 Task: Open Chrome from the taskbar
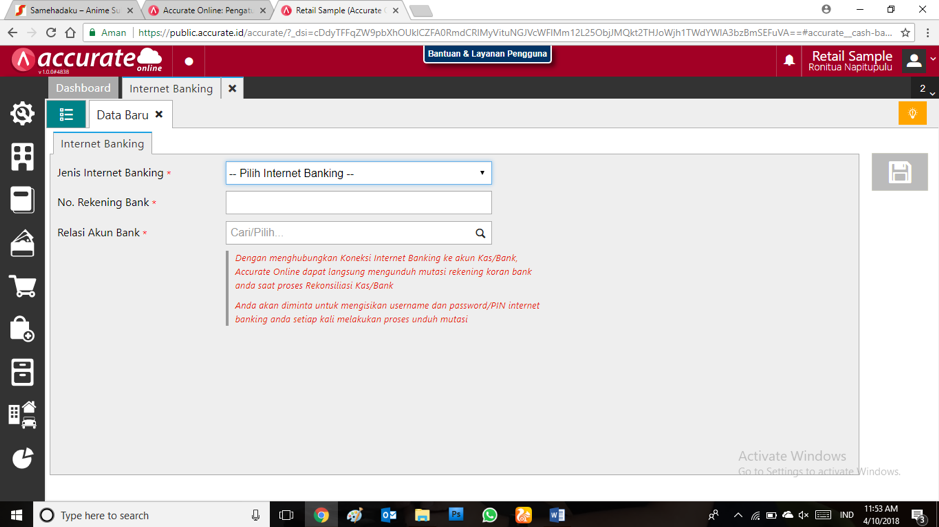pyautogui.click(x=321, y=515)
